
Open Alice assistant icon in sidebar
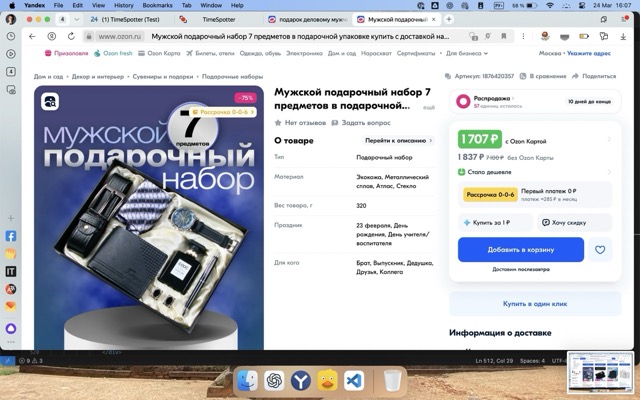(11, 328)
